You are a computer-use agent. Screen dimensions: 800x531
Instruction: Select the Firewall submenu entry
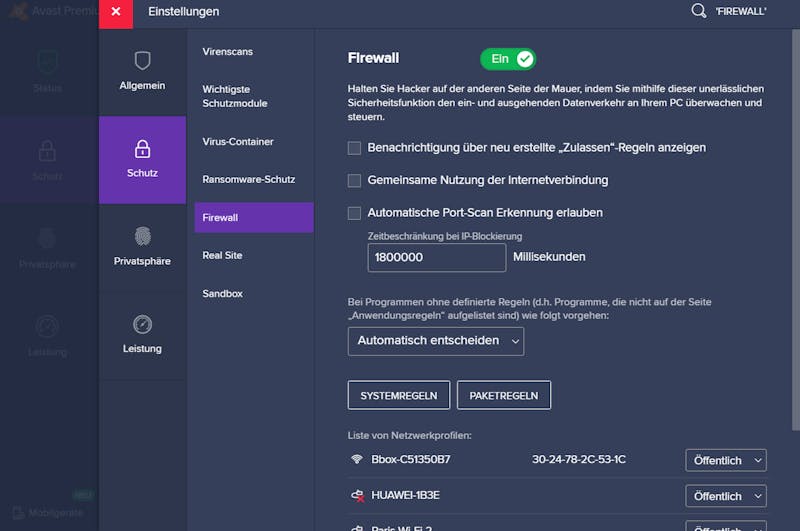tap(254, 217)
